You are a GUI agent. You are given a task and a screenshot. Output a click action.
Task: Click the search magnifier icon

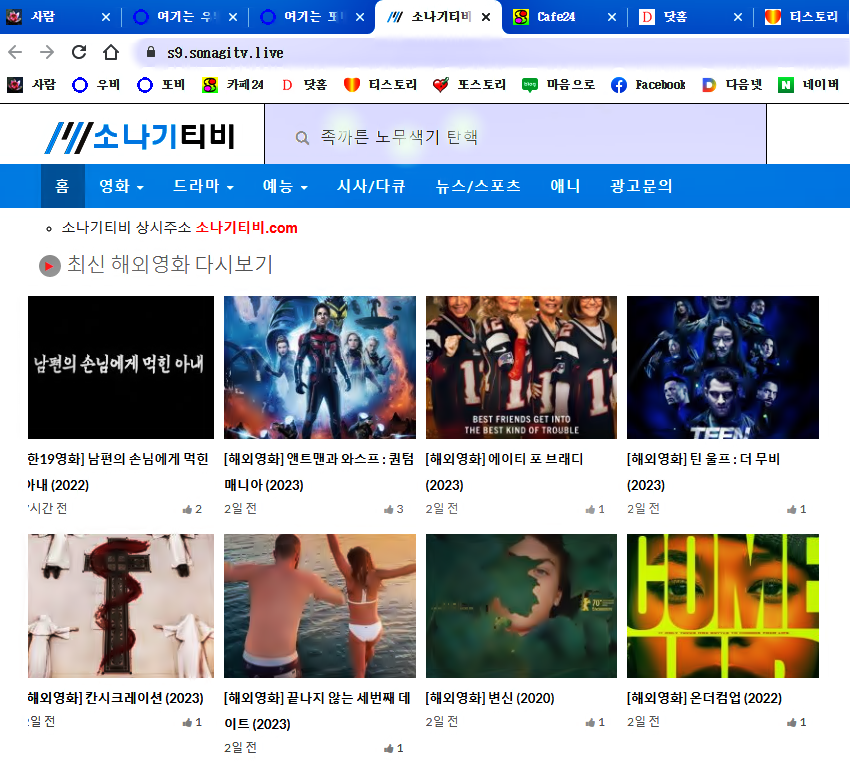coord(302,138)
